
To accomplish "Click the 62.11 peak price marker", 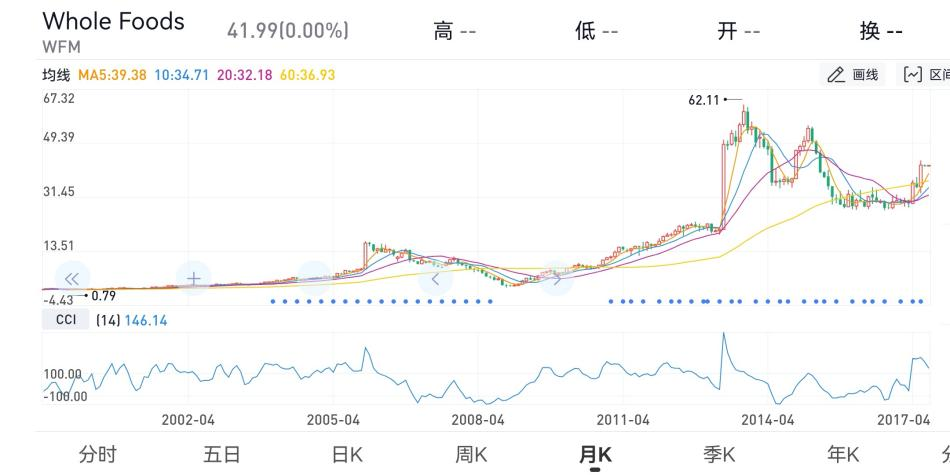I will (704, 100).
